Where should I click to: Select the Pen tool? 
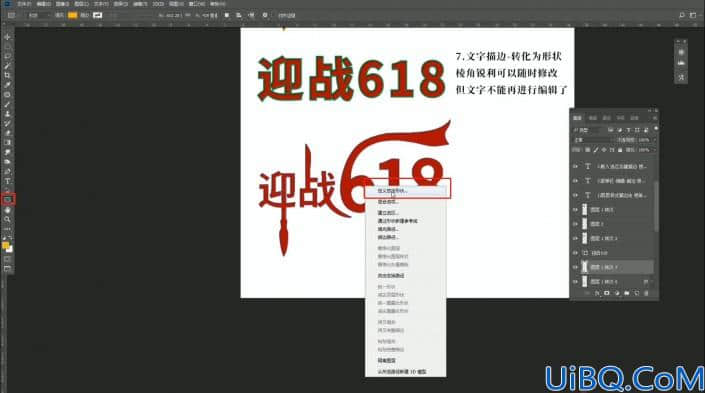point(7,171)
